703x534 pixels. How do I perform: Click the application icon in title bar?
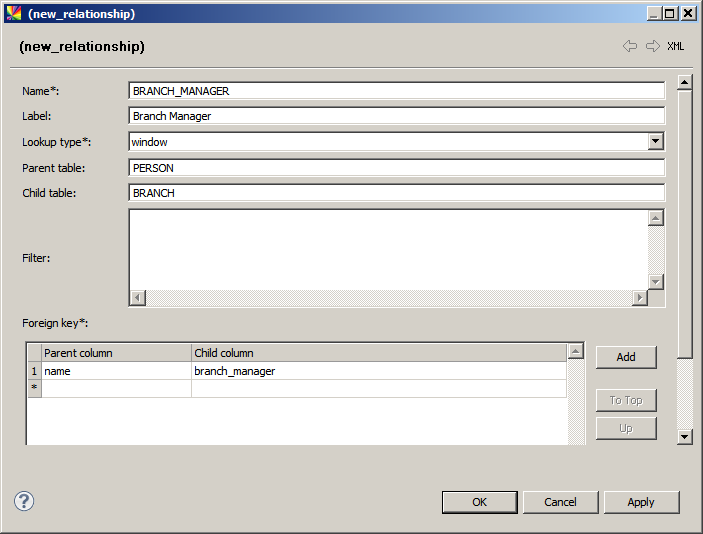[x=14, y=14]
